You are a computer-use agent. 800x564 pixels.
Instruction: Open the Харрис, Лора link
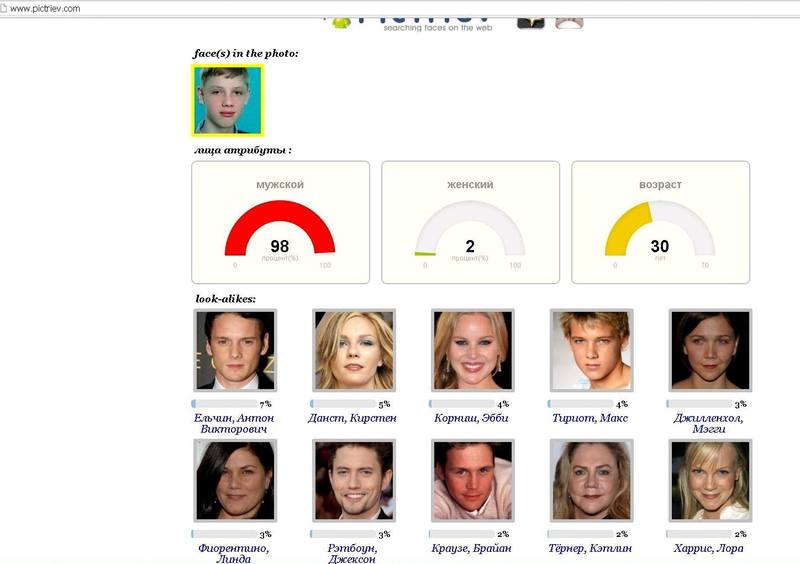pos(709,548)
